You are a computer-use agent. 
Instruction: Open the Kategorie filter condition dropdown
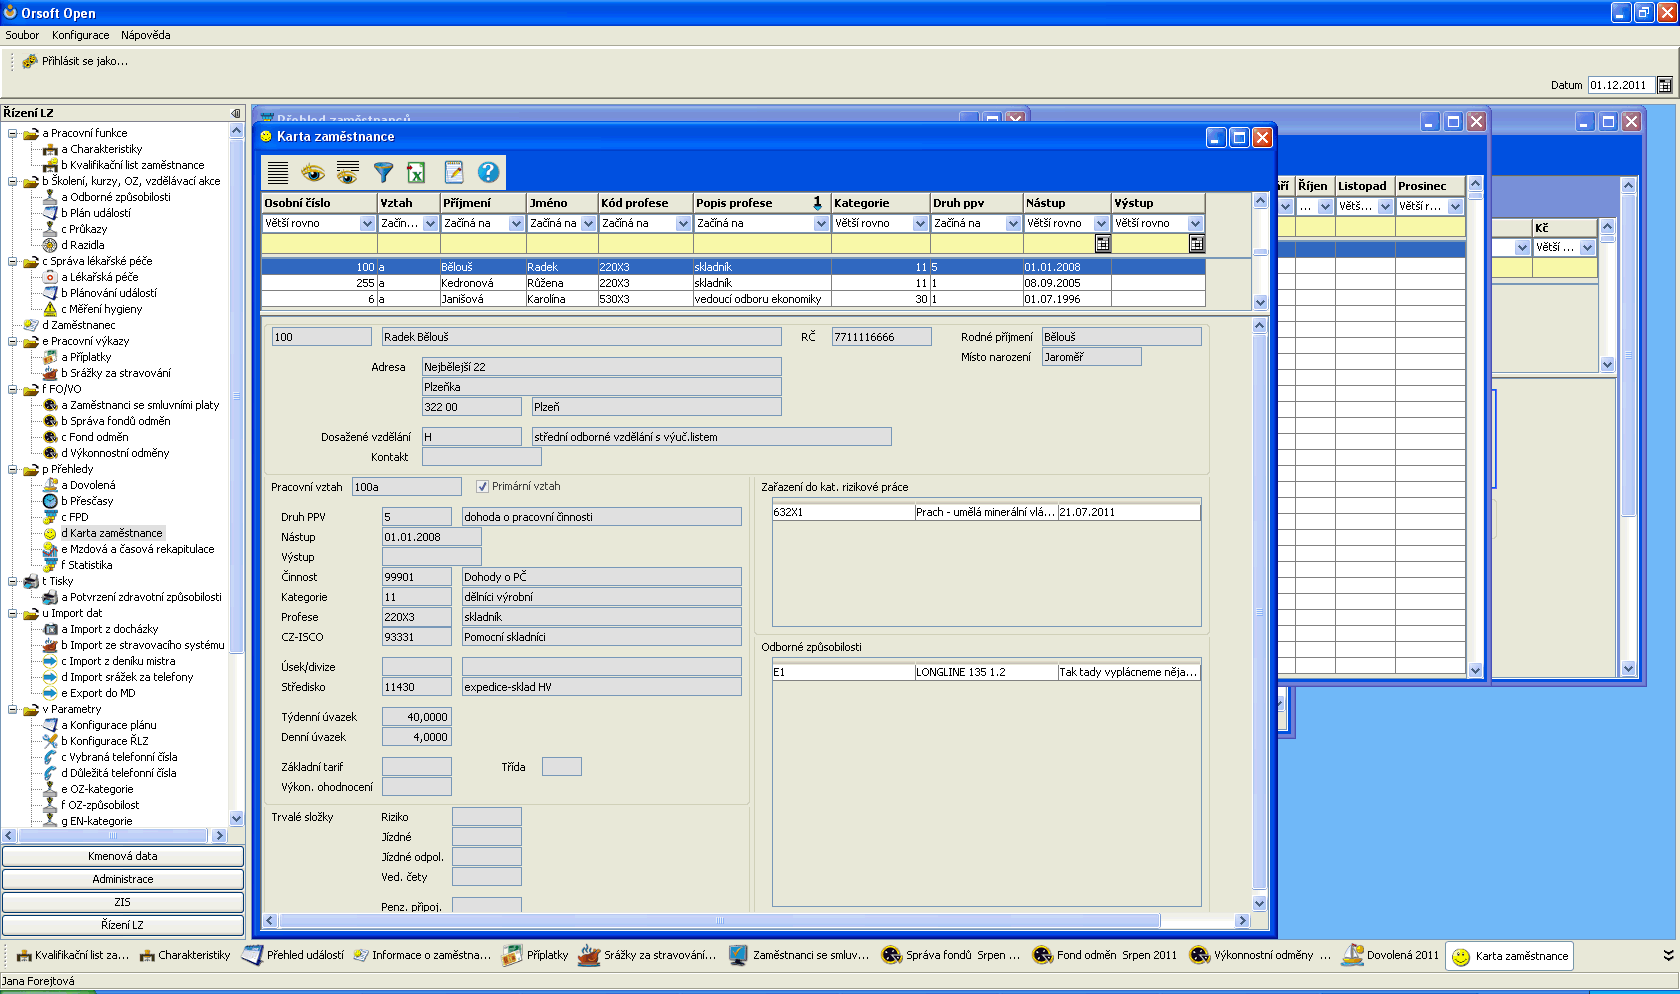(920, 224)
